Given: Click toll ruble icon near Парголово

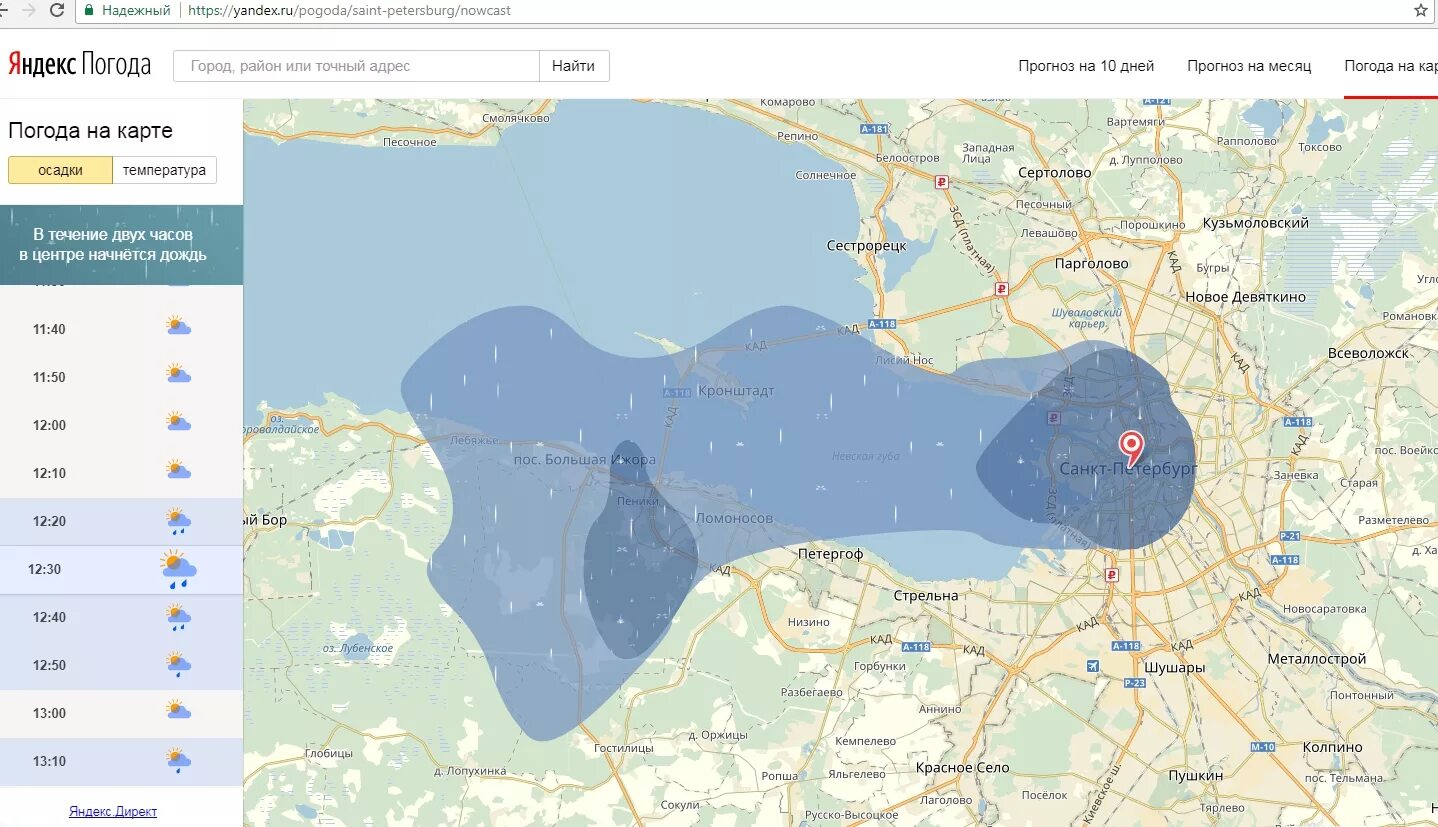Looking at the screenshot, I should click(x=1000, y=289).
